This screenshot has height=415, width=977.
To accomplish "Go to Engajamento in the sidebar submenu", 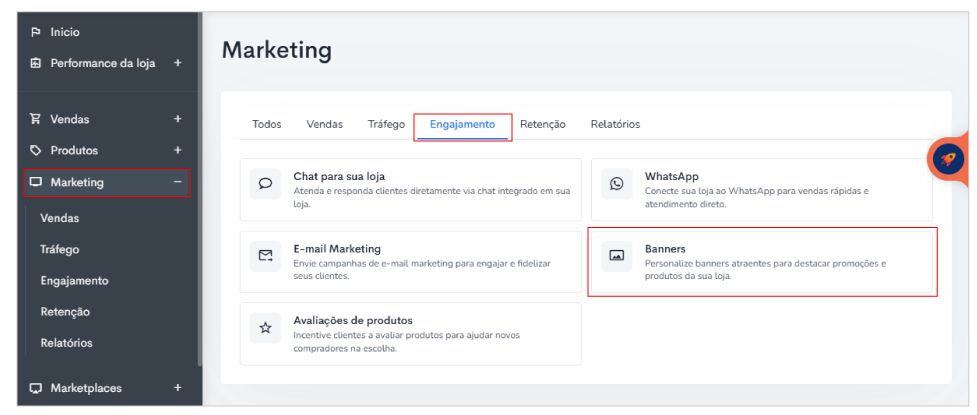I will (x=74, y=280).
